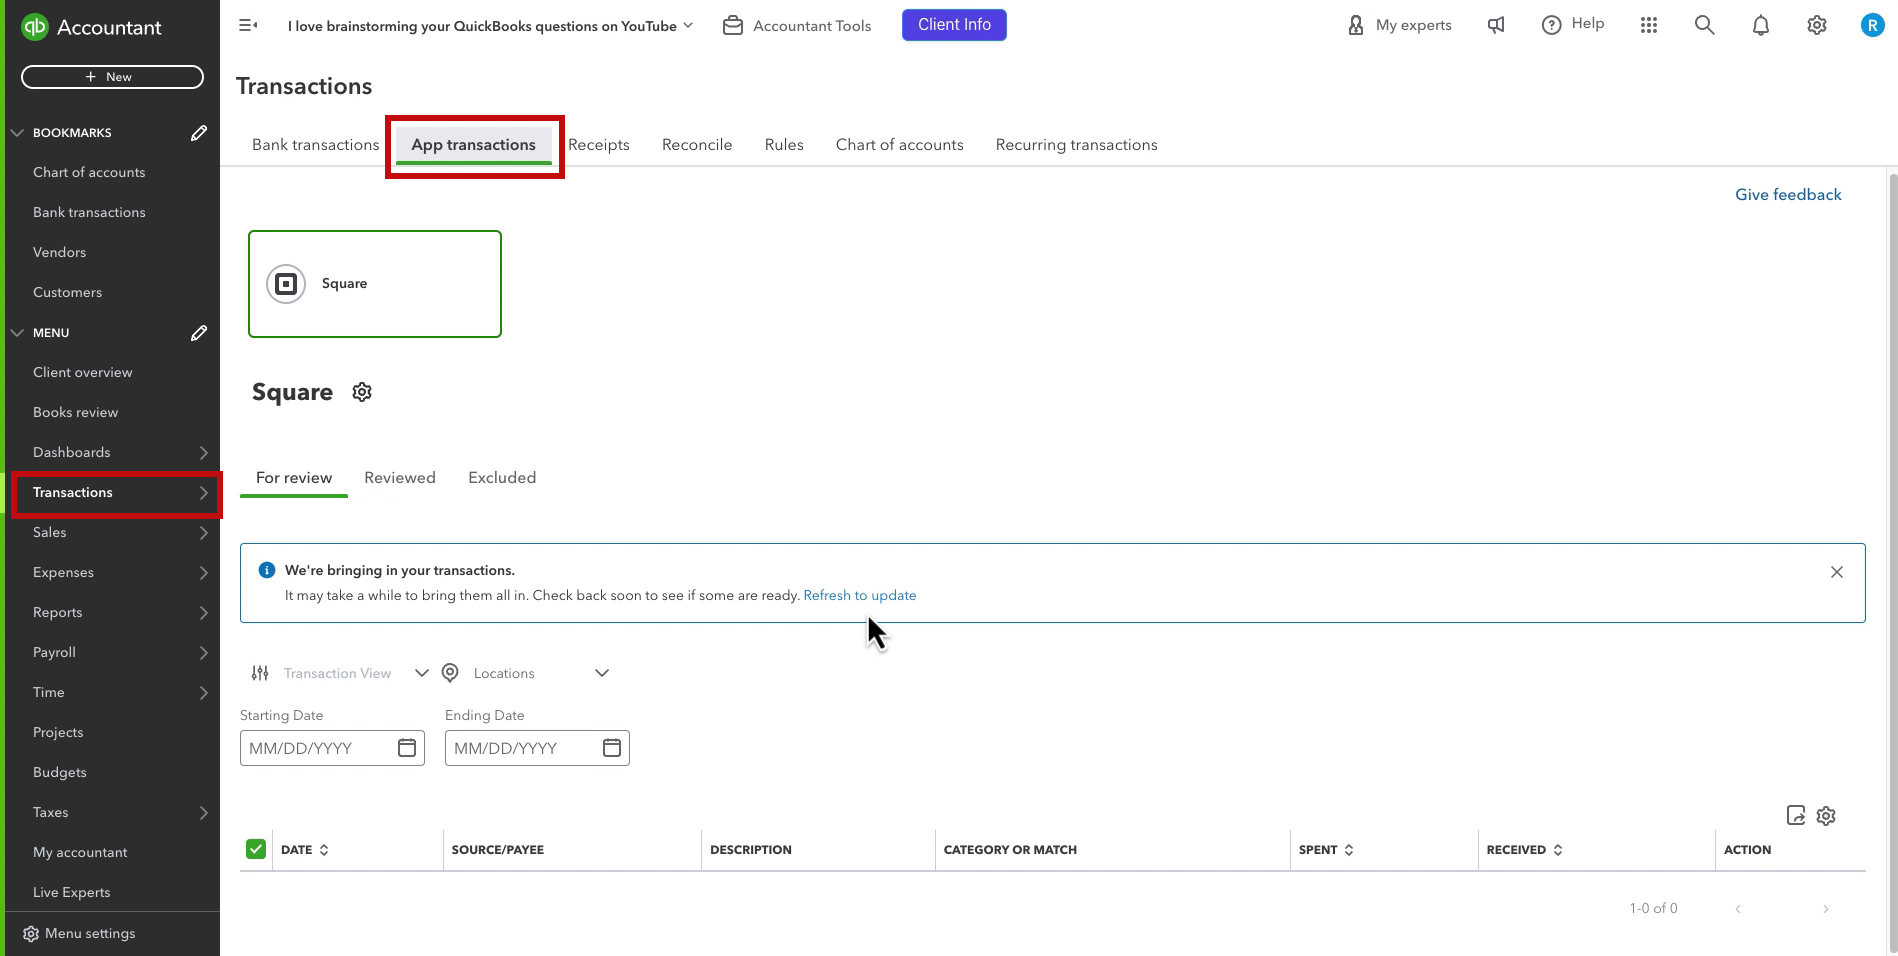This screenshot has width=1898, height=956.
Task: Open the settings gear in header
Action: [1817, 25]
